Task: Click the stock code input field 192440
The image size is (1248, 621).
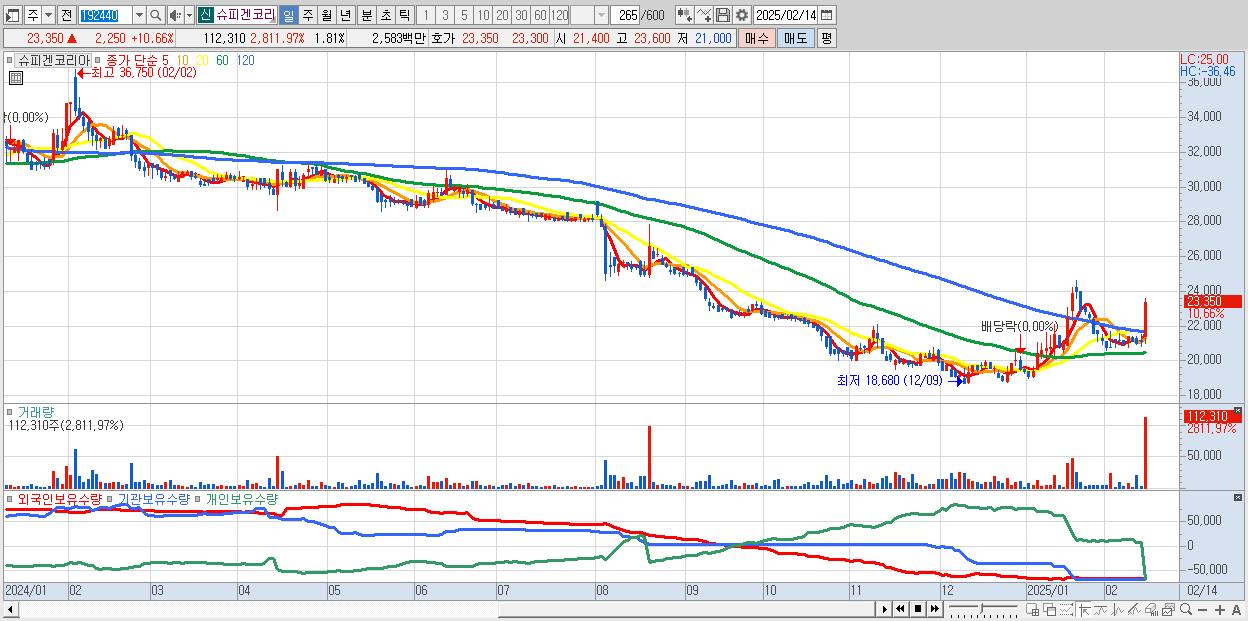Action: 106,15
